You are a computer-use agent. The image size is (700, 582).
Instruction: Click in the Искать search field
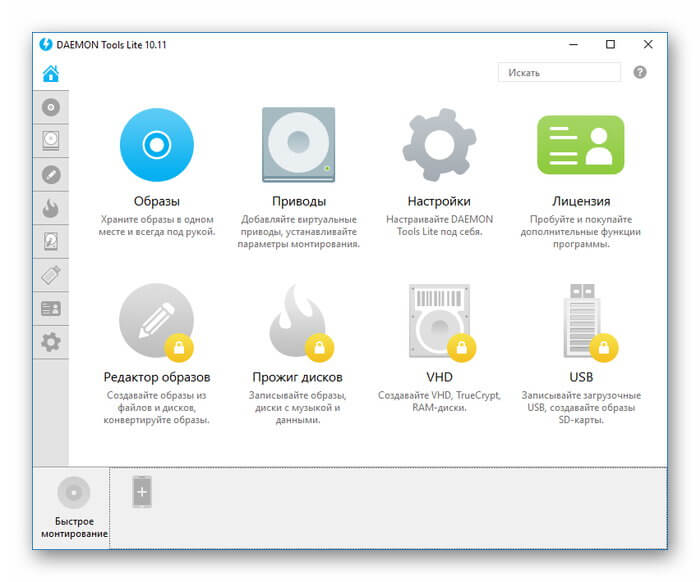(559, 72)
